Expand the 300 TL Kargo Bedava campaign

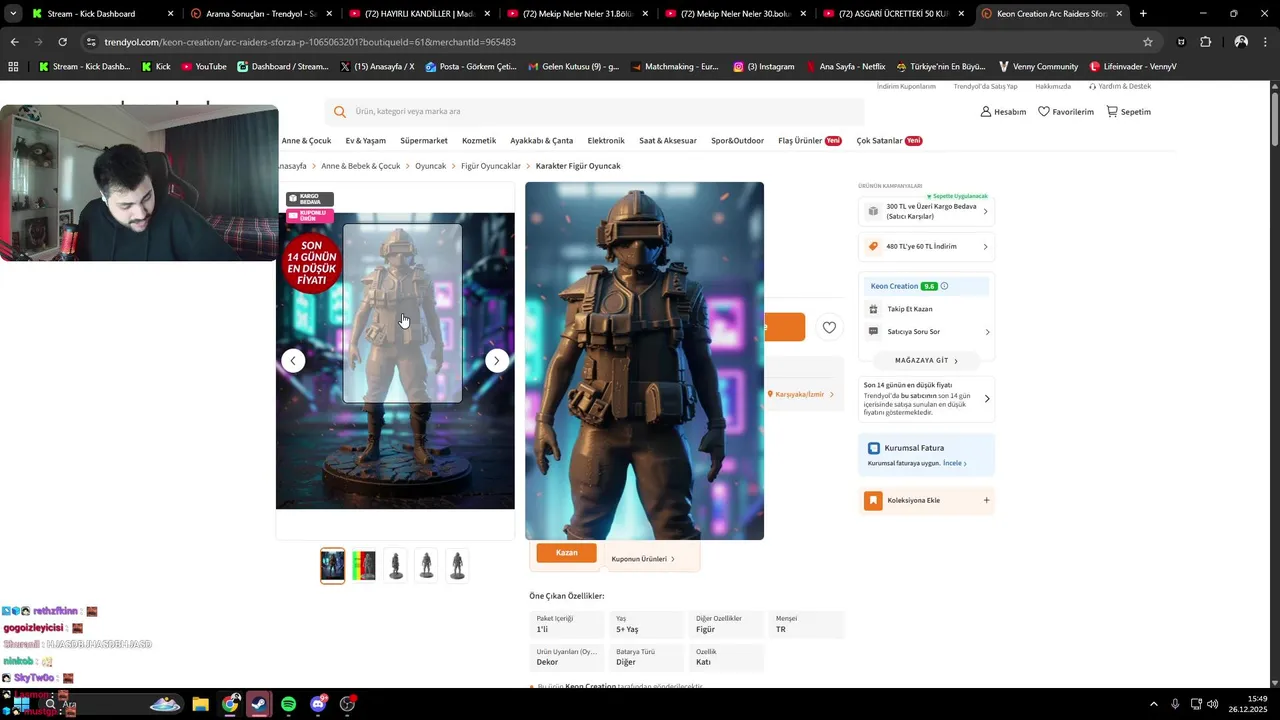pos(927,212)
